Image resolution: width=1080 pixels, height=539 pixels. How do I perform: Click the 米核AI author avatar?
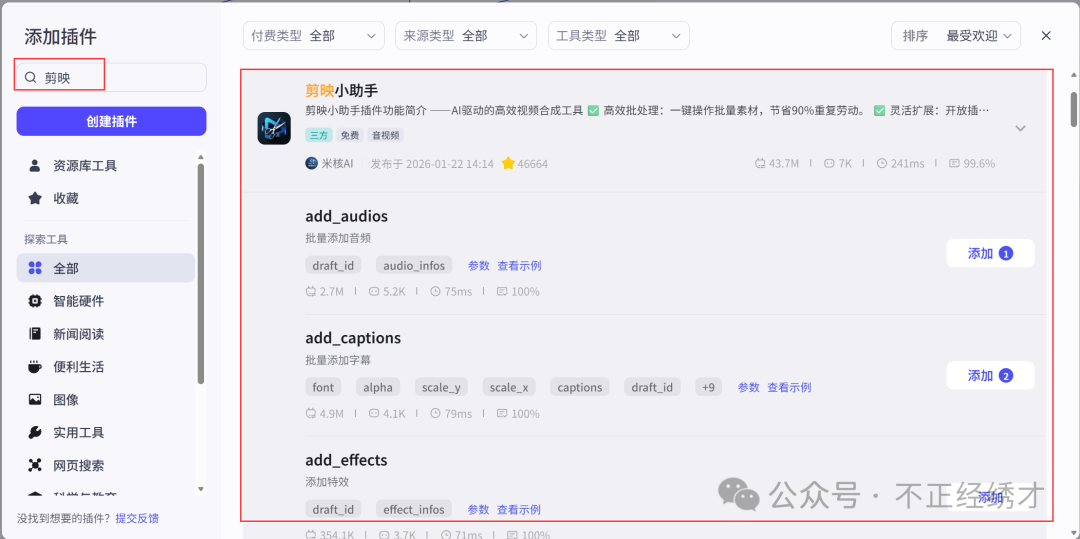point(311,163)
